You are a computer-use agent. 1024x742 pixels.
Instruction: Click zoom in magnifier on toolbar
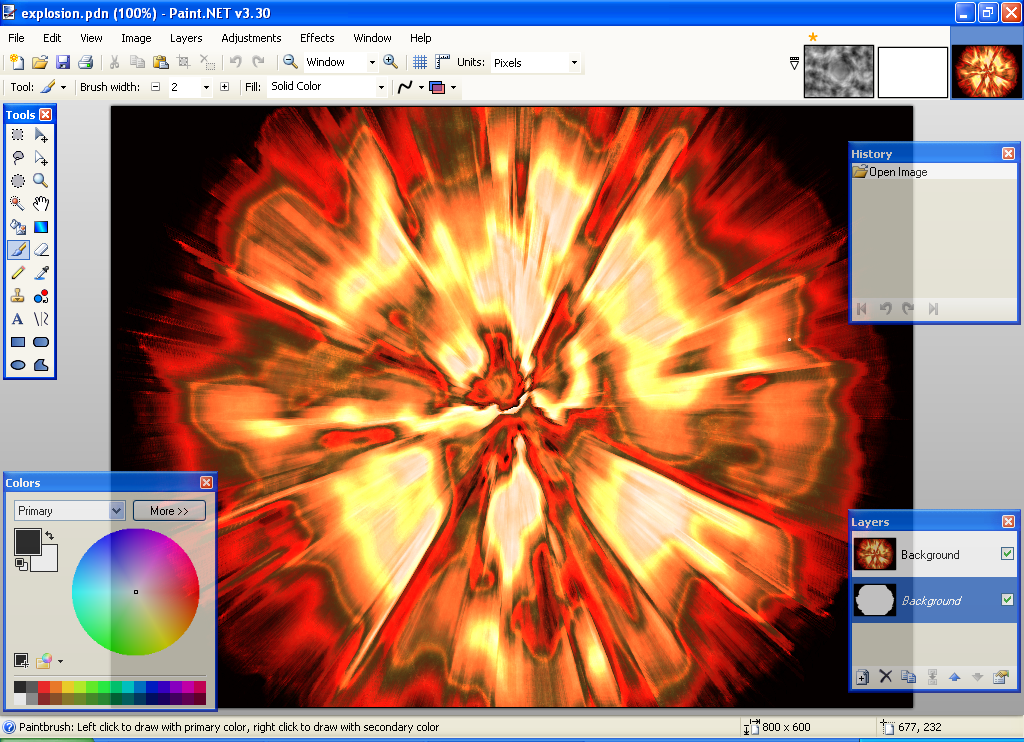tap(391, 62)
